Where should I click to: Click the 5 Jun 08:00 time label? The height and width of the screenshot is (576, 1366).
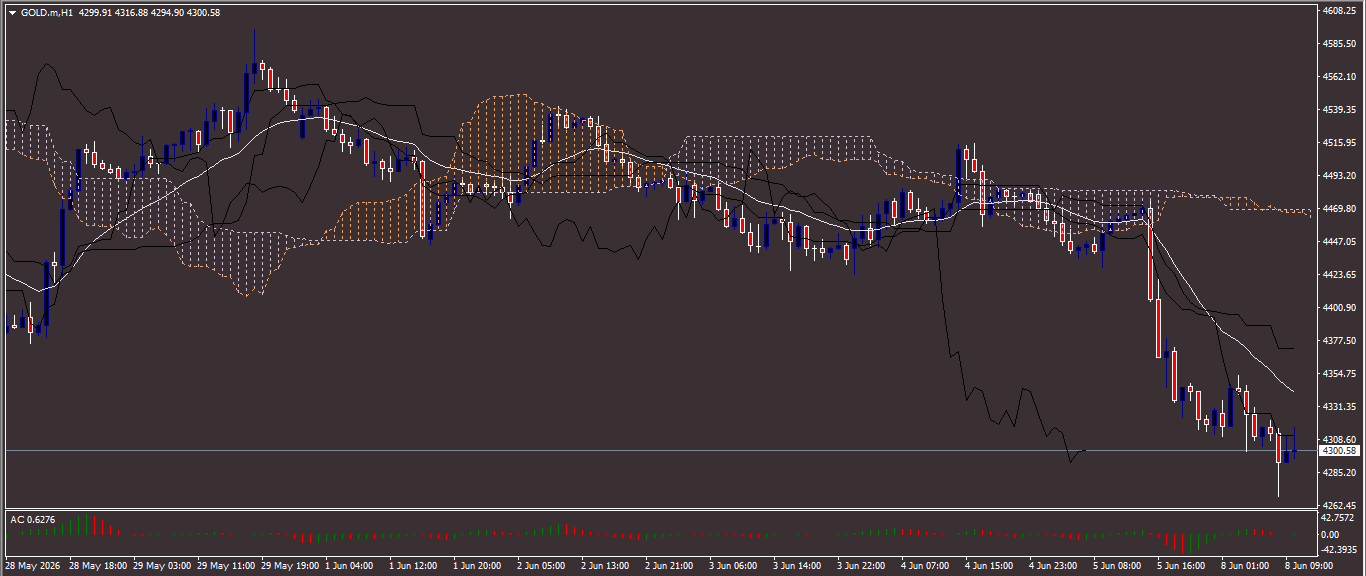tap(1118, 566)
